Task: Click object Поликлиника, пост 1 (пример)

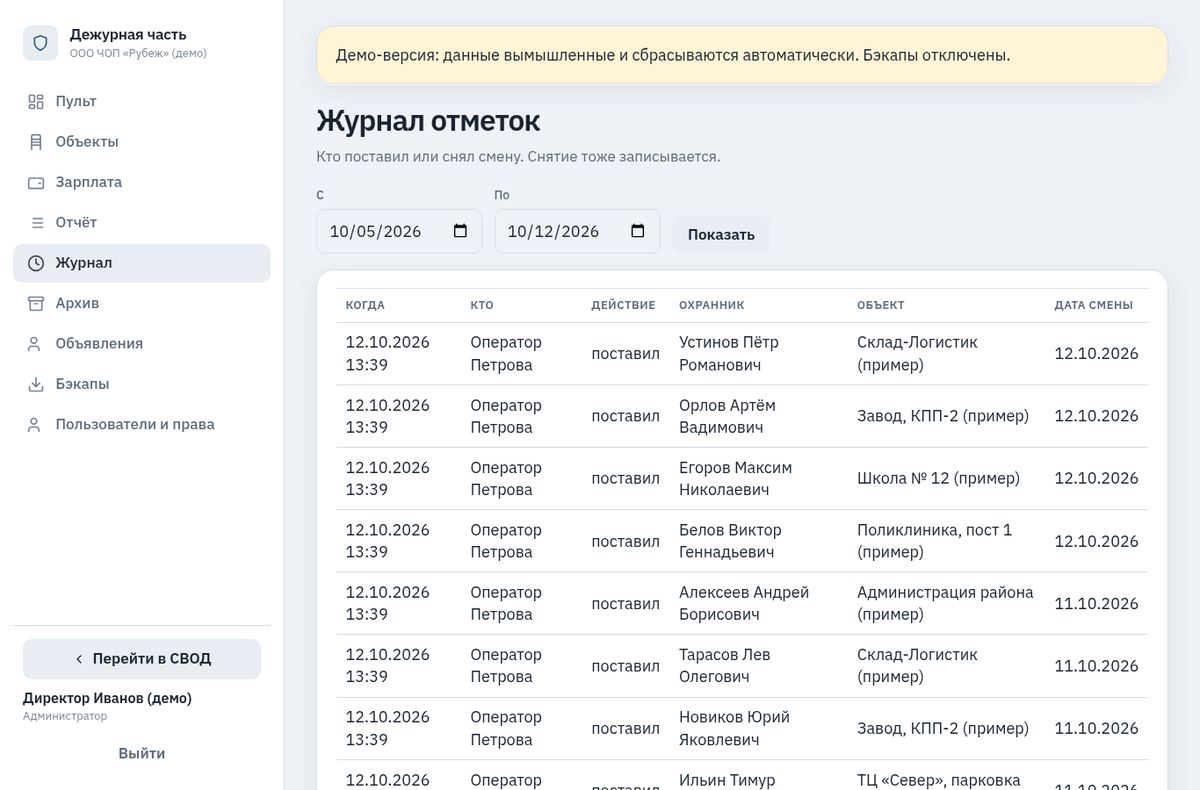Action: pyautogui.click(x=935, y=541)
